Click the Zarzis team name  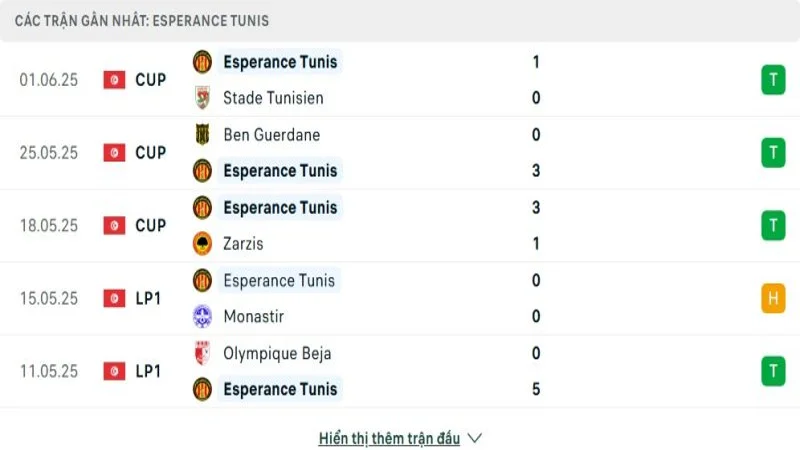point(243,243)
